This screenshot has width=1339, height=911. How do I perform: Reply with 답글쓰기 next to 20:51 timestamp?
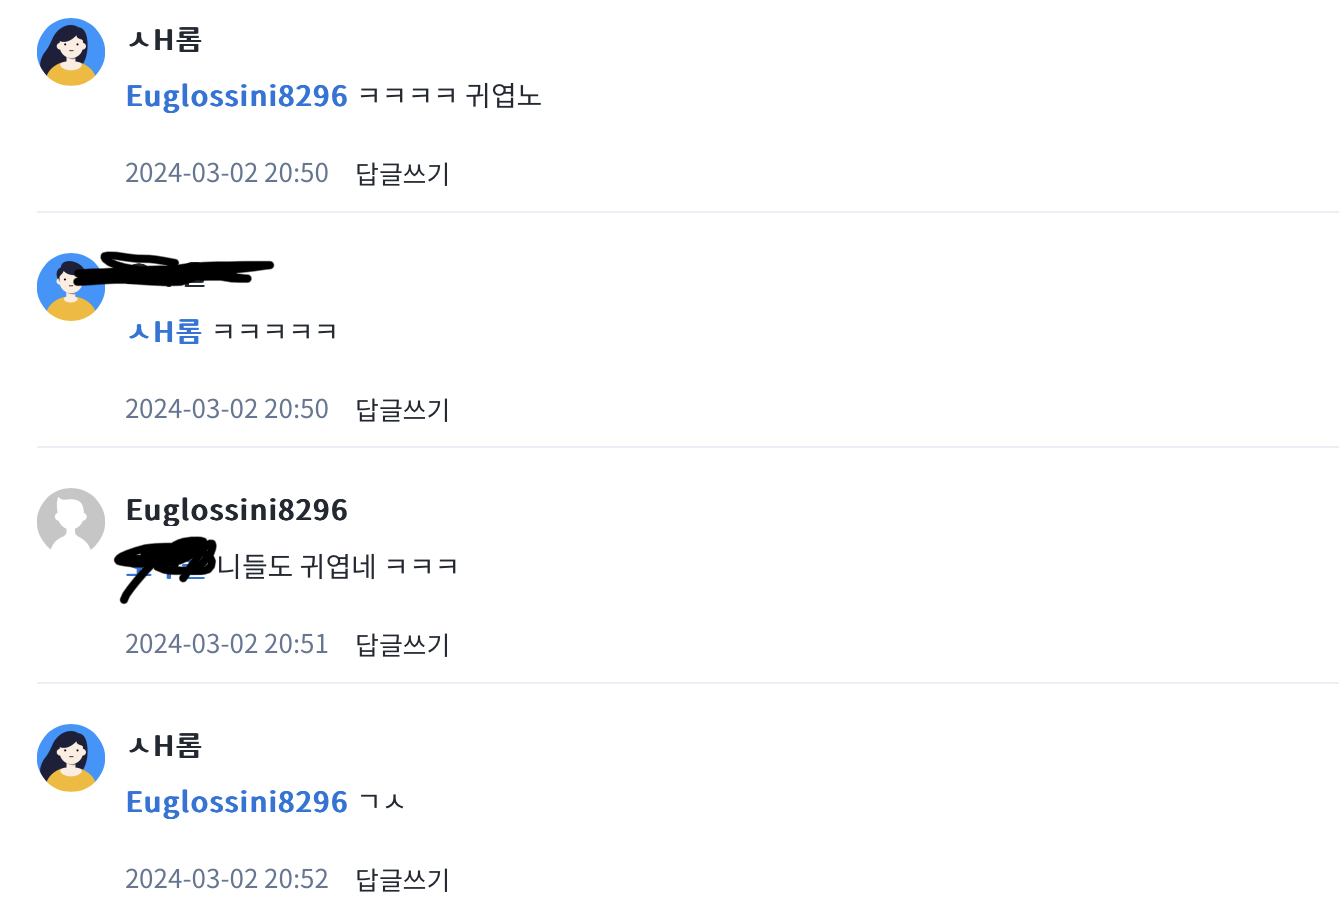tap(403, 644)
